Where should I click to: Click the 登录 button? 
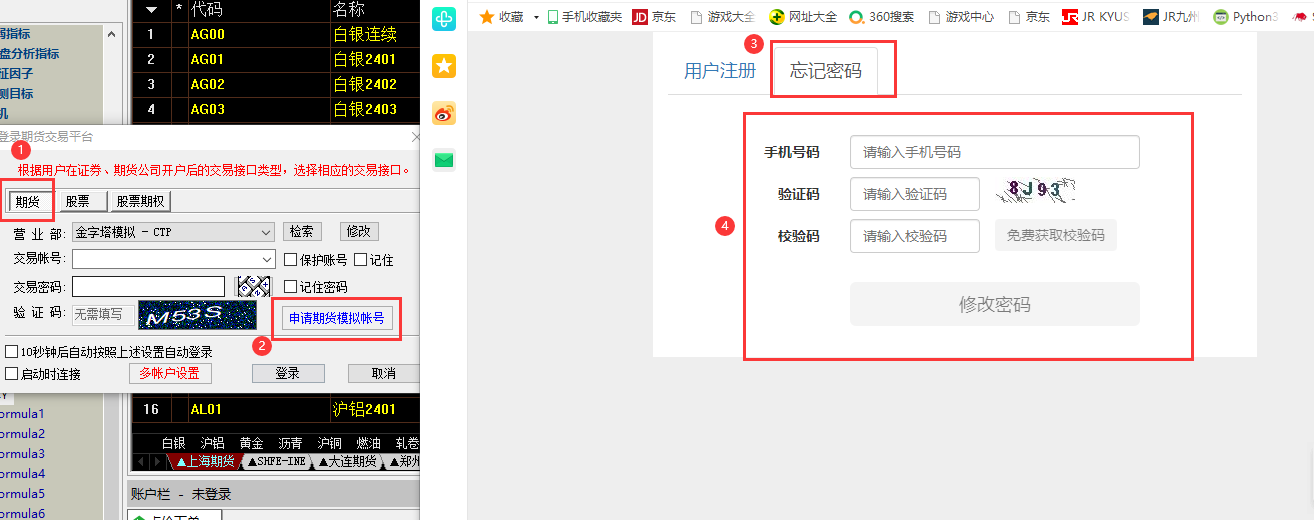(288, 374)
